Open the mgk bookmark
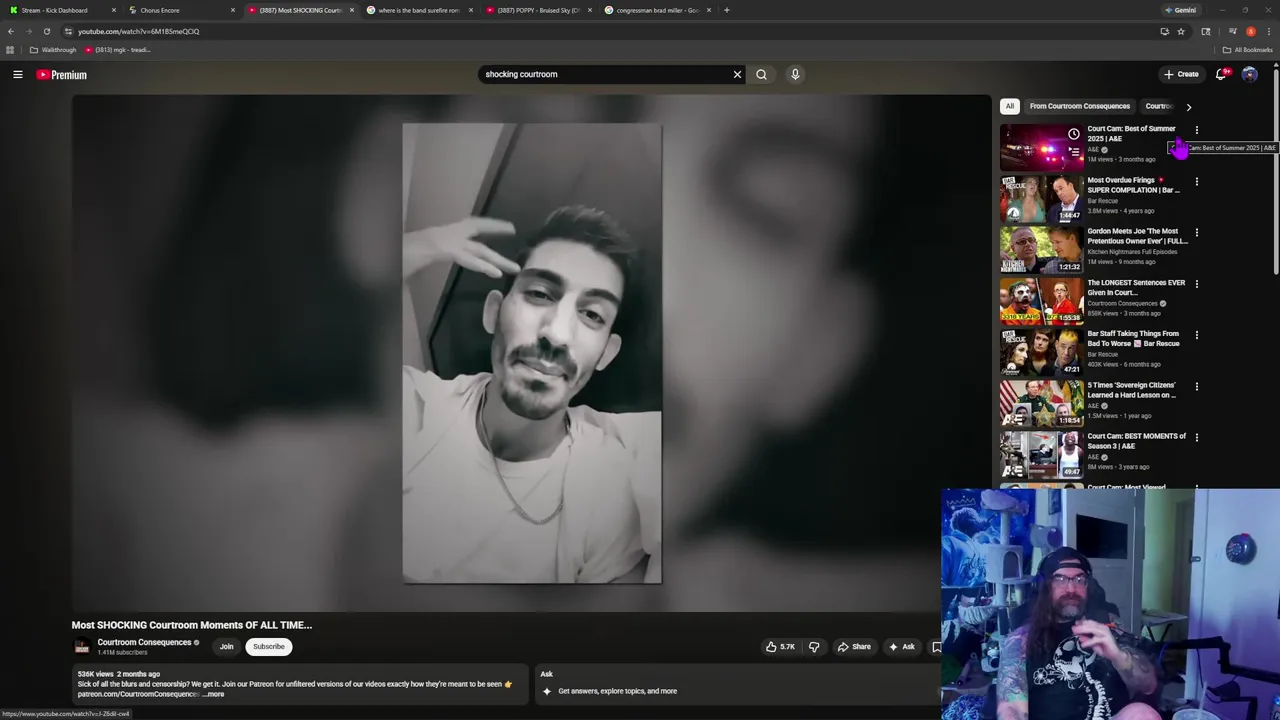This screenshot has height=720, width=1280. coord(118,50)
